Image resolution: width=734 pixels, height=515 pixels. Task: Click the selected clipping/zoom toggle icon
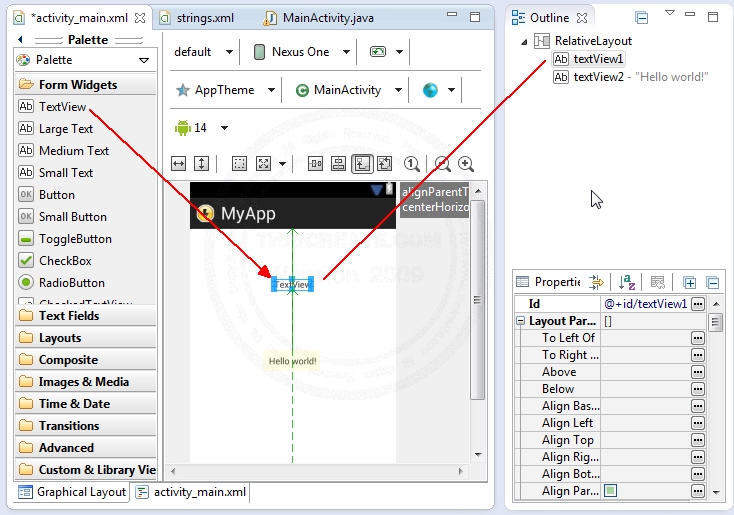coord(362,163)
